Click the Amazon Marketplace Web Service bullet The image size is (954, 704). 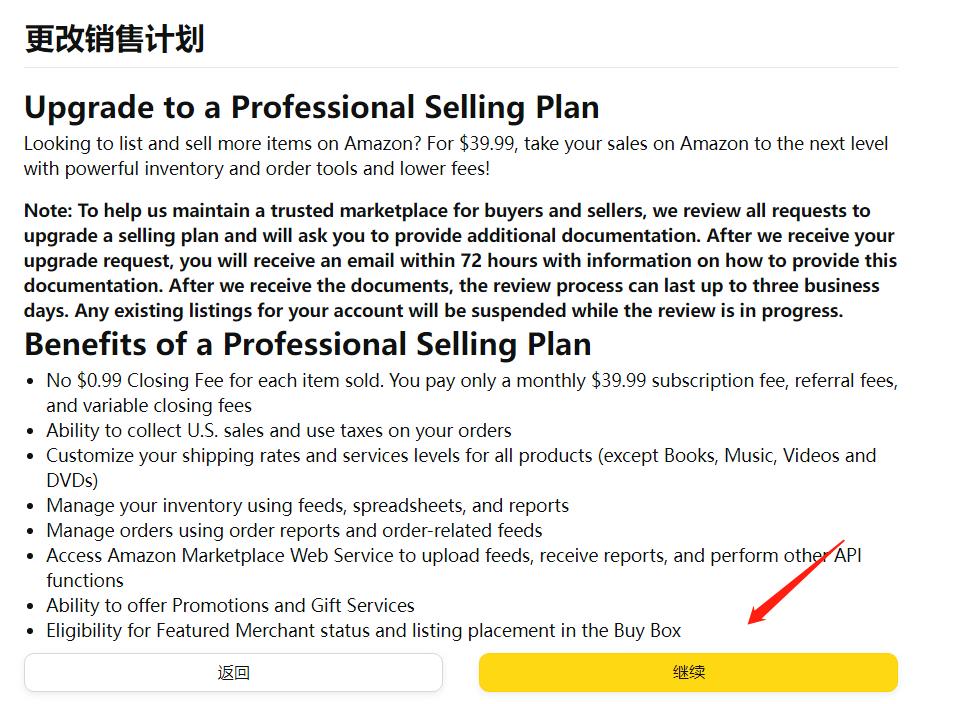click(x=452, y=556)
